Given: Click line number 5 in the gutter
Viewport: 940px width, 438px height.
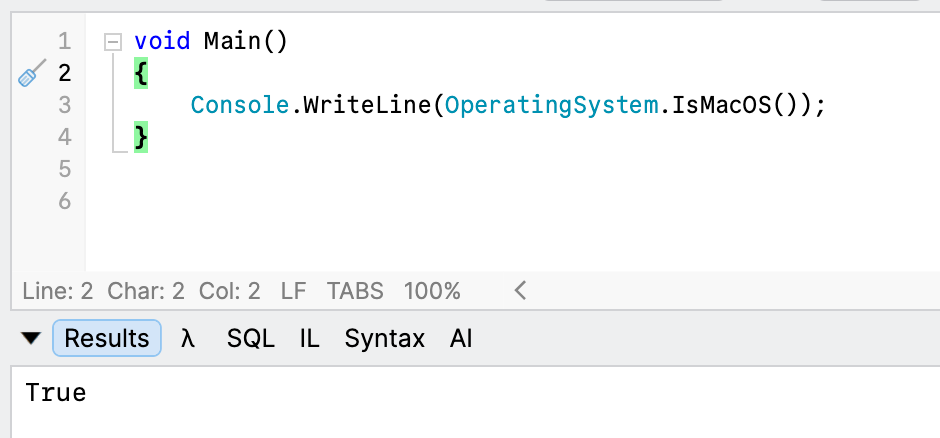Looking at the screenshot, I should coord(65,170).
